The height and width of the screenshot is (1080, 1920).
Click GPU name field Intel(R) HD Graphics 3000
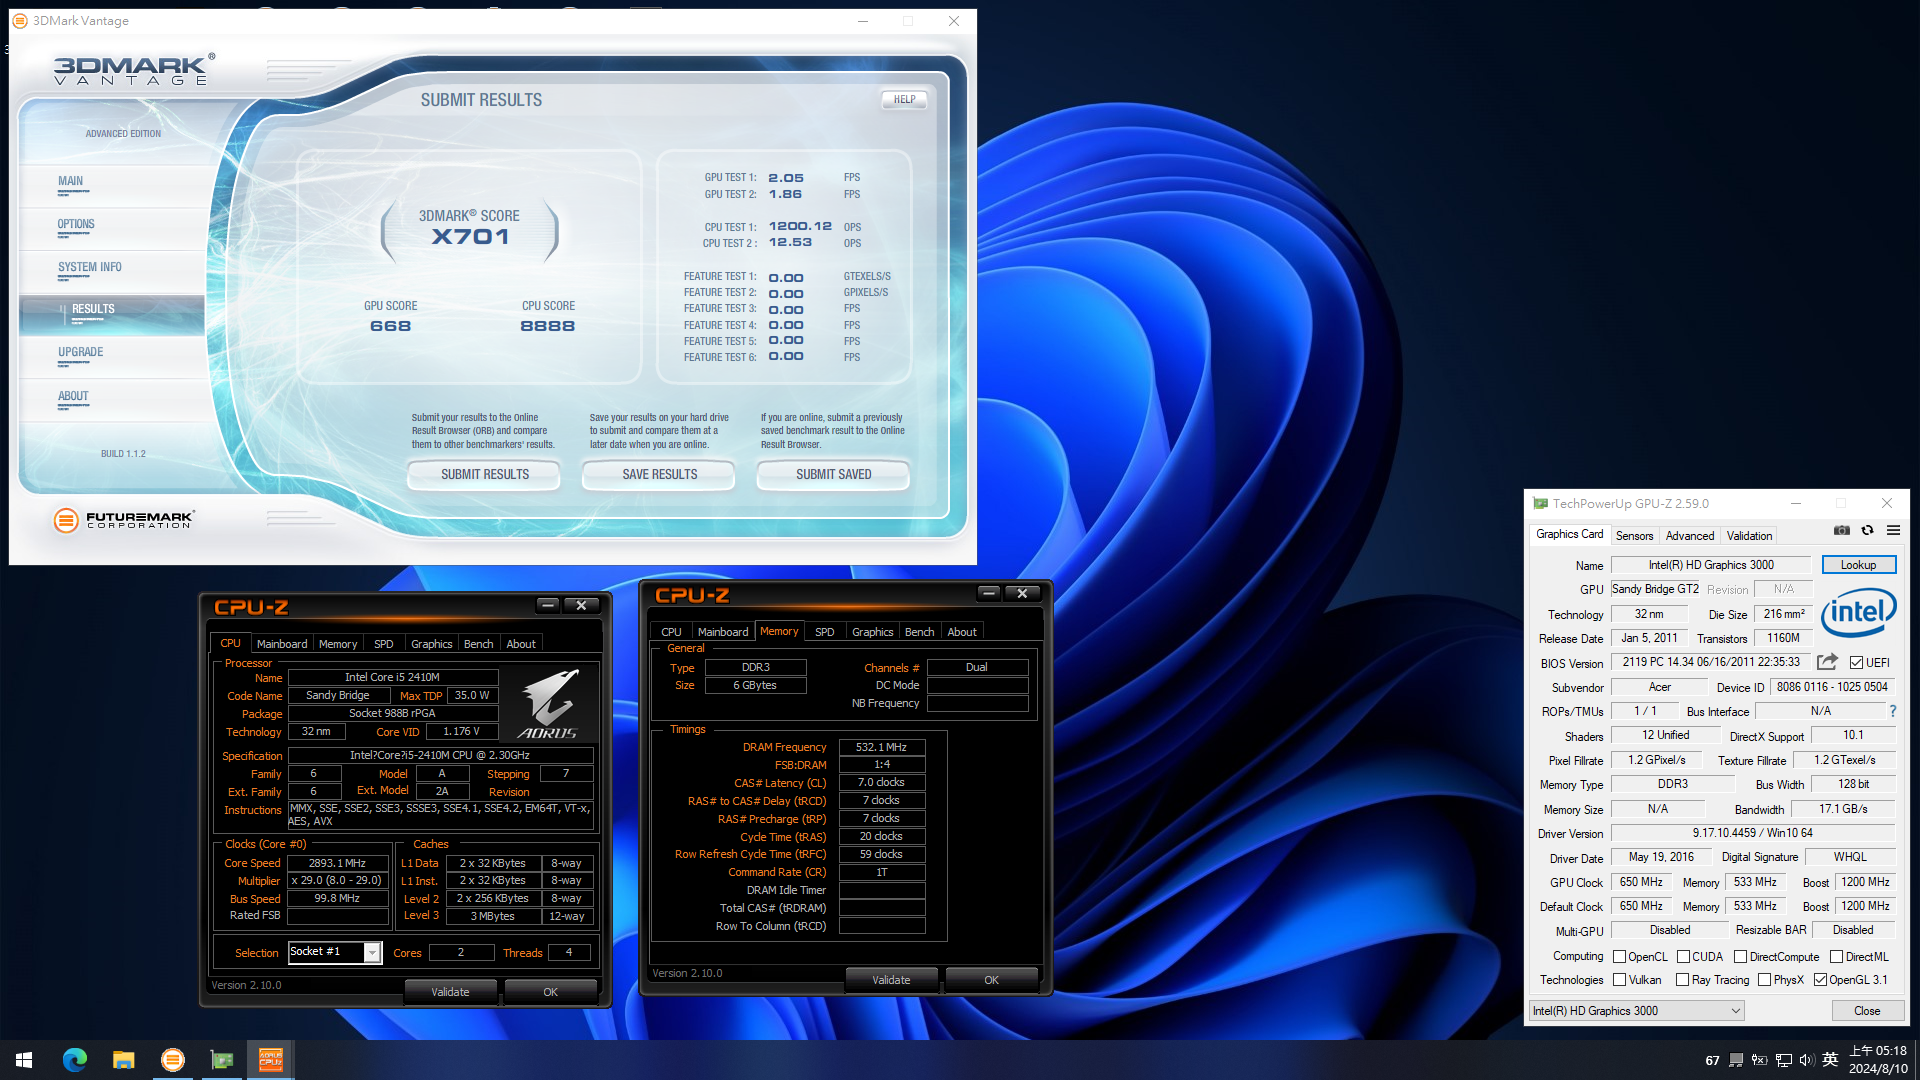click(x=1710, y=565)
